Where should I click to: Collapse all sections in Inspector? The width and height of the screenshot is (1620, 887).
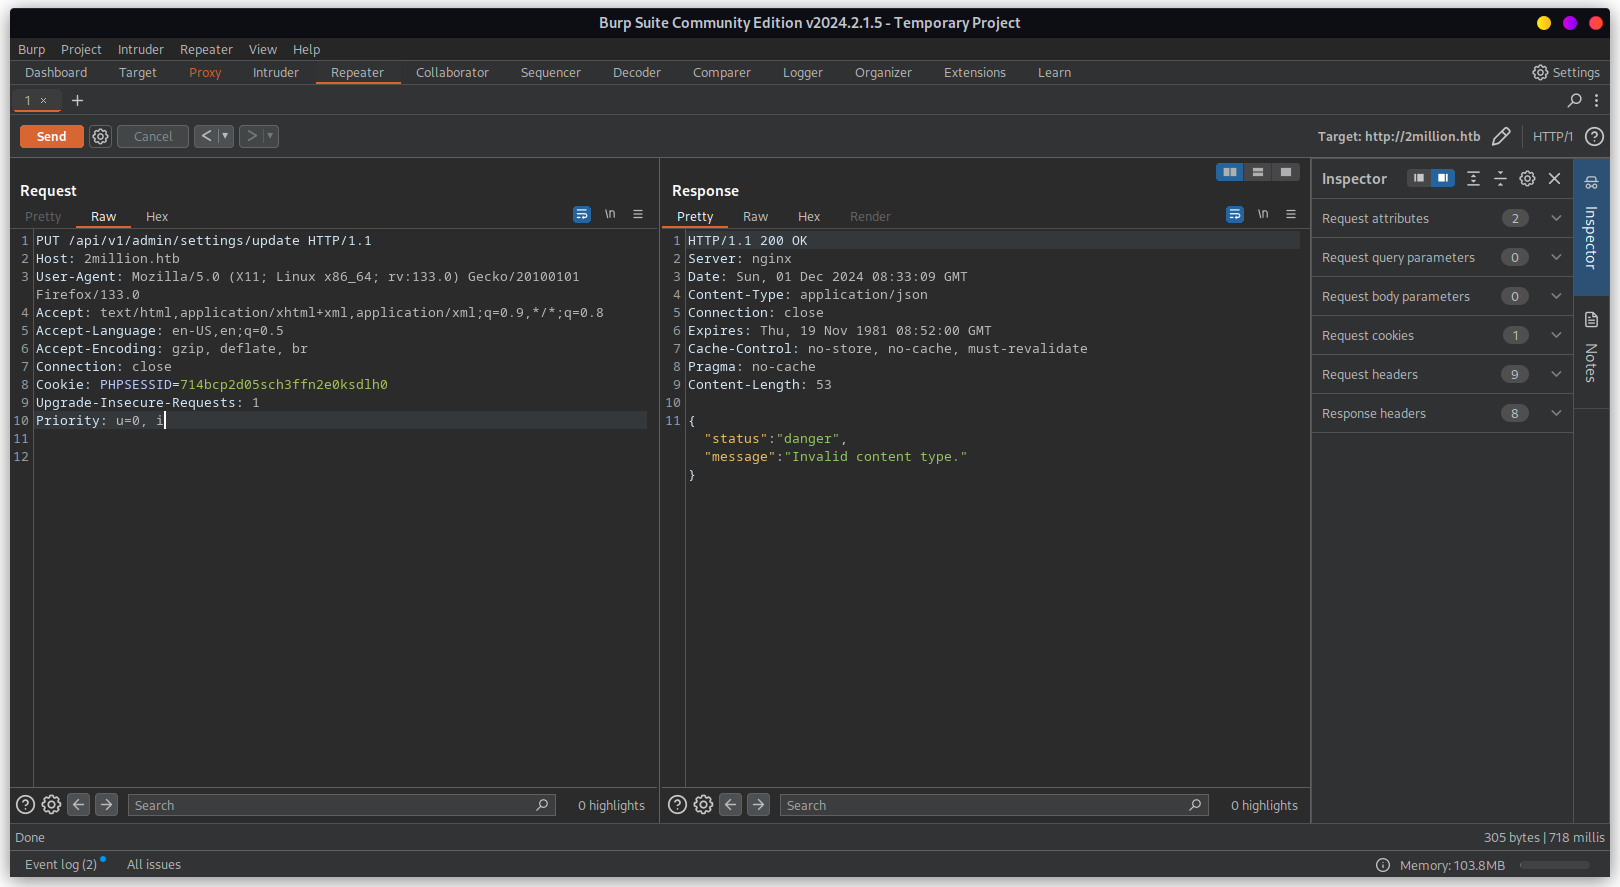pyautogui.click(x=1500, y=178)
